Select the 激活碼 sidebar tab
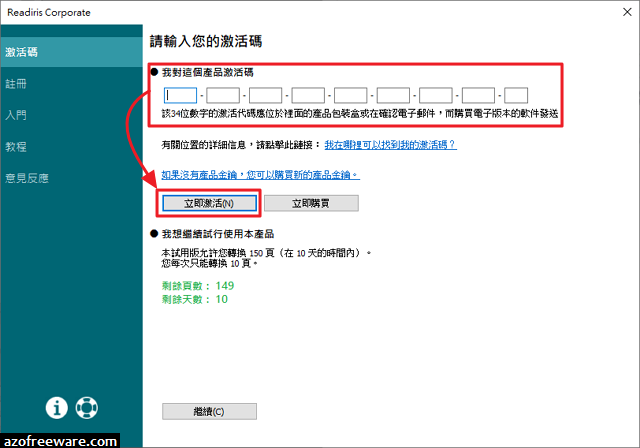 pos(71,52)
